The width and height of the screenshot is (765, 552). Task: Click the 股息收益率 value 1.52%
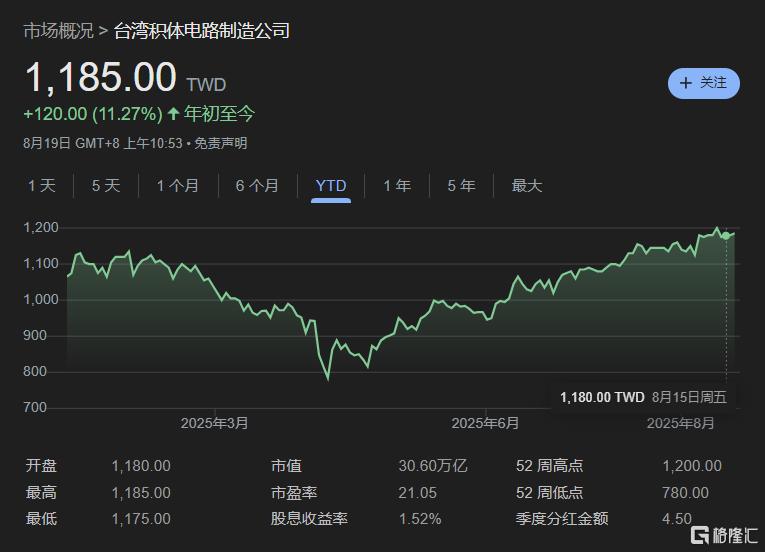coord(420,518)
